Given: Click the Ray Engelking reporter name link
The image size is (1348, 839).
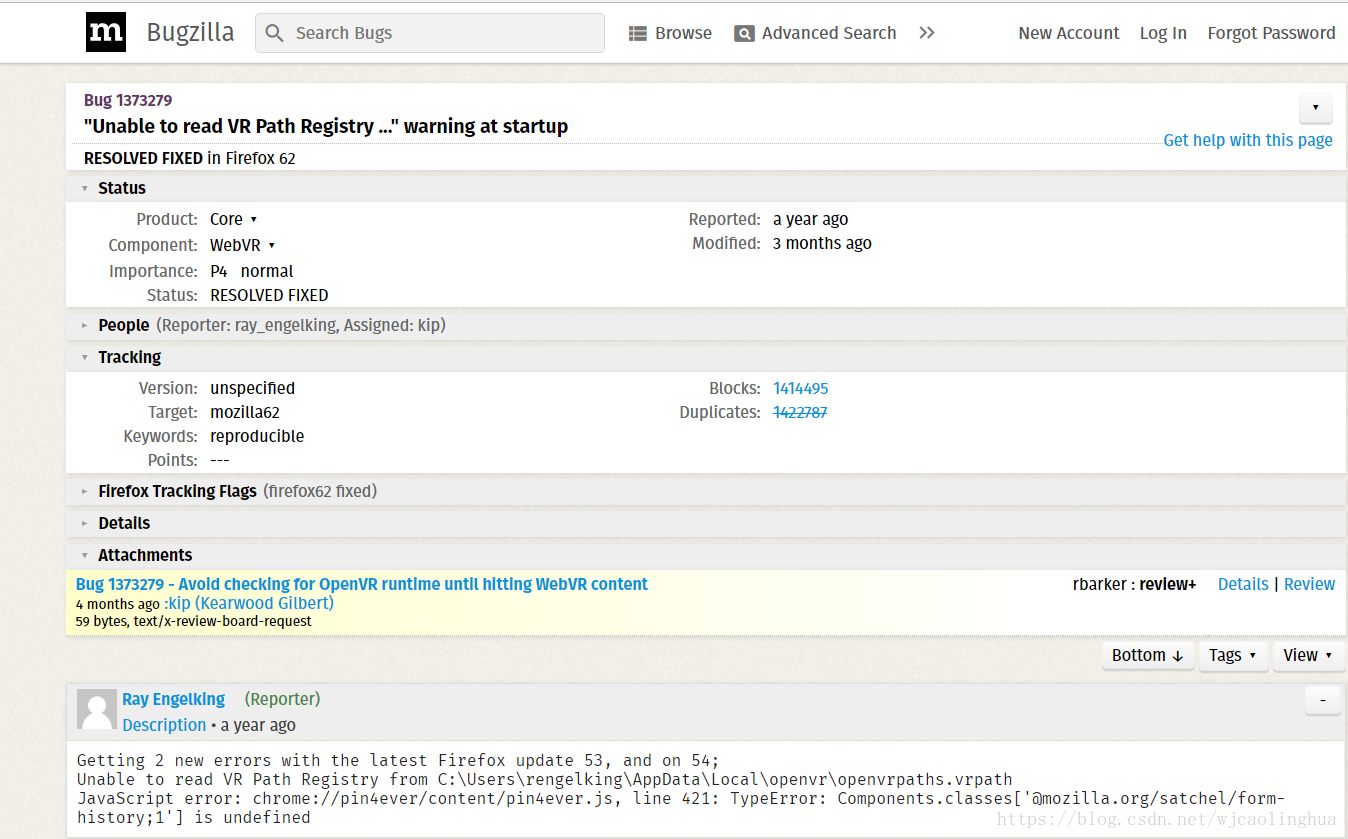Looking at the screenshot, I should pyautogui.click(x=174, y=699).
